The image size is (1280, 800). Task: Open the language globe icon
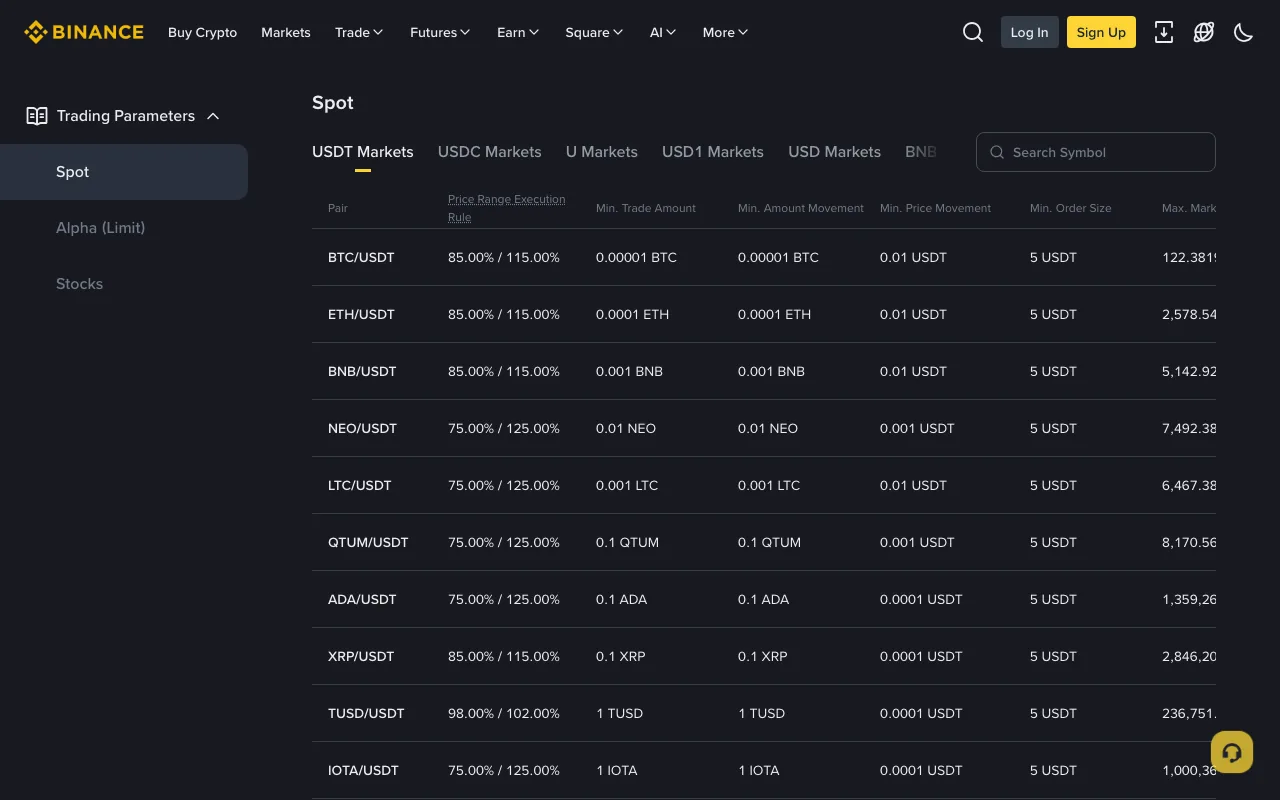point(1204,32)
